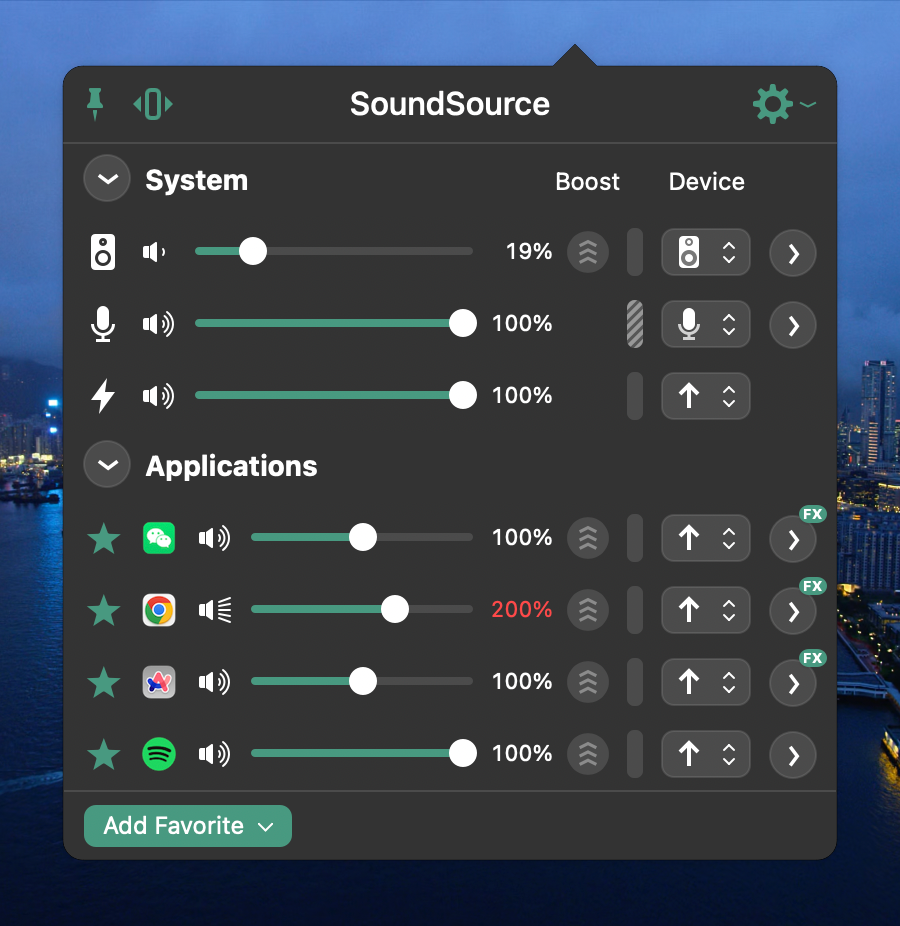The width and height of the screenshot is (900, 926).
Task: Mute the third application's audio
Action: pyautogui.click(x=214, y=682)
